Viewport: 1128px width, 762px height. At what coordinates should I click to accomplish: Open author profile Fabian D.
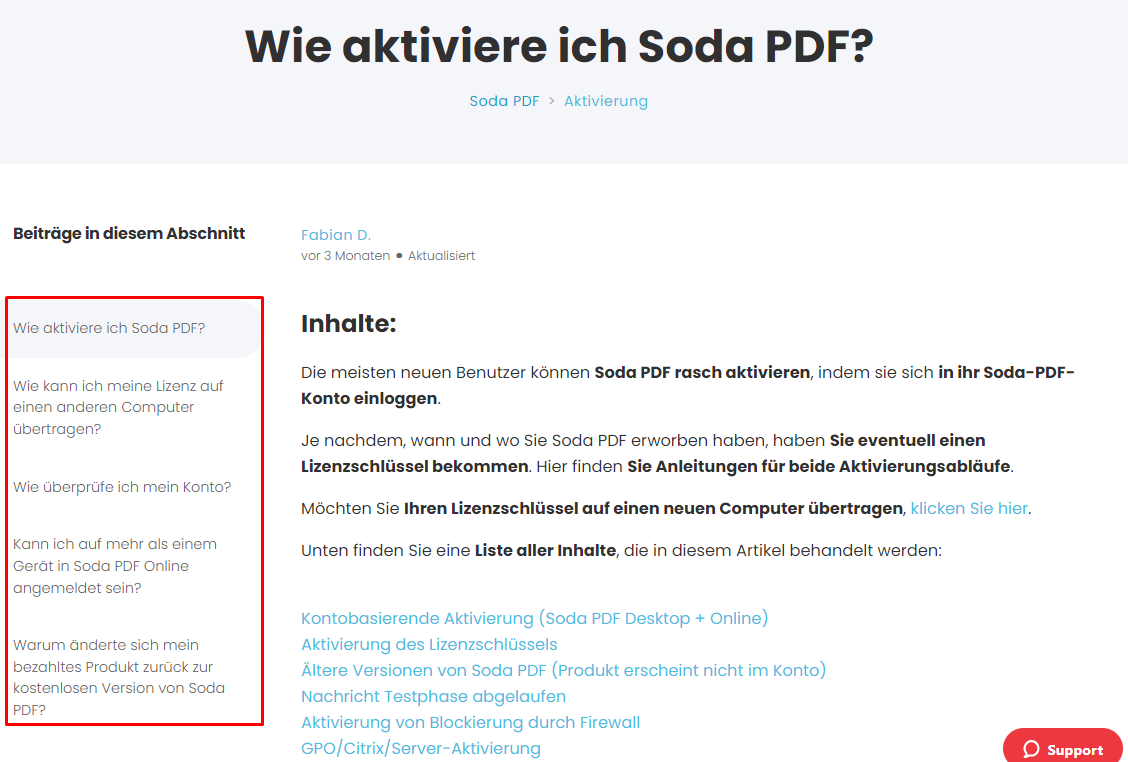[x=336, y=235]
